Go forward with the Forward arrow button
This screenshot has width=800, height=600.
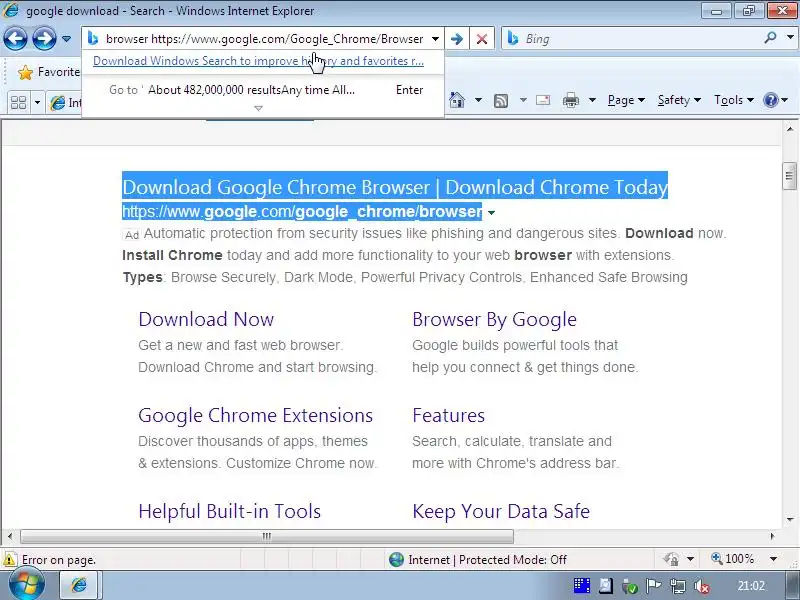(44, 39)
